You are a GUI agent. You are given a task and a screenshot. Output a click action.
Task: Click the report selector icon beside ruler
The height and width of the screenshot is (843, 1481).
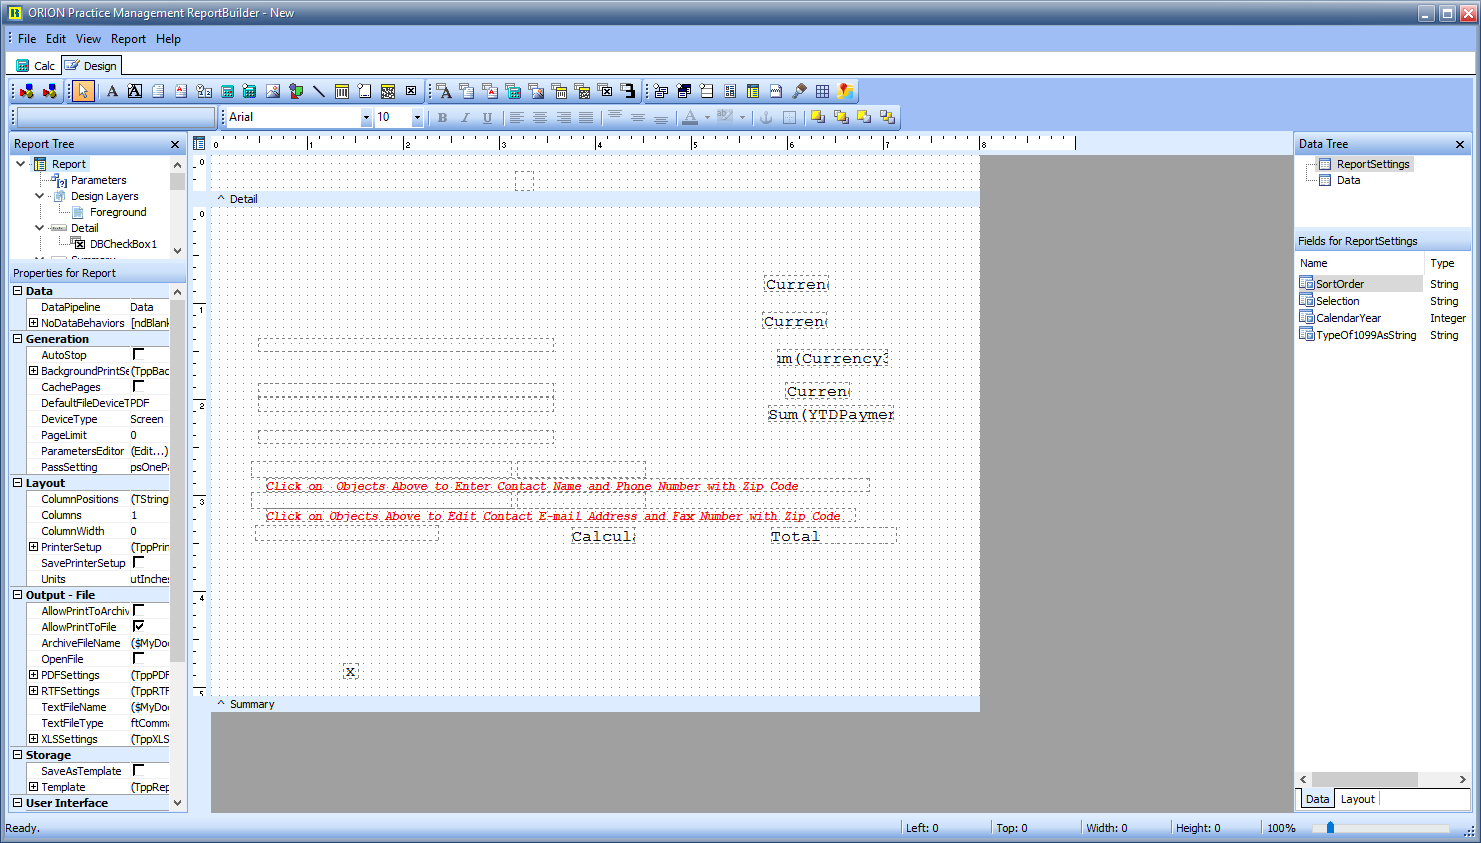(x=199, y=143)
